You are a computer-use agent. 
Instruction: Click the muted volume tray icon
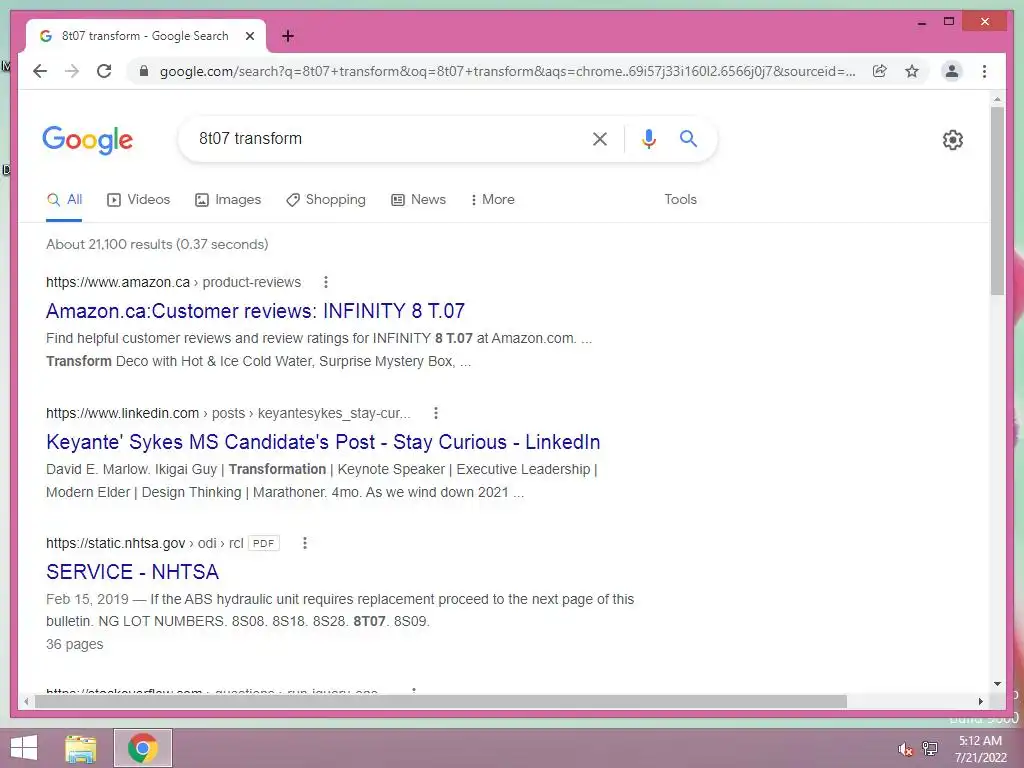point(905,749)
